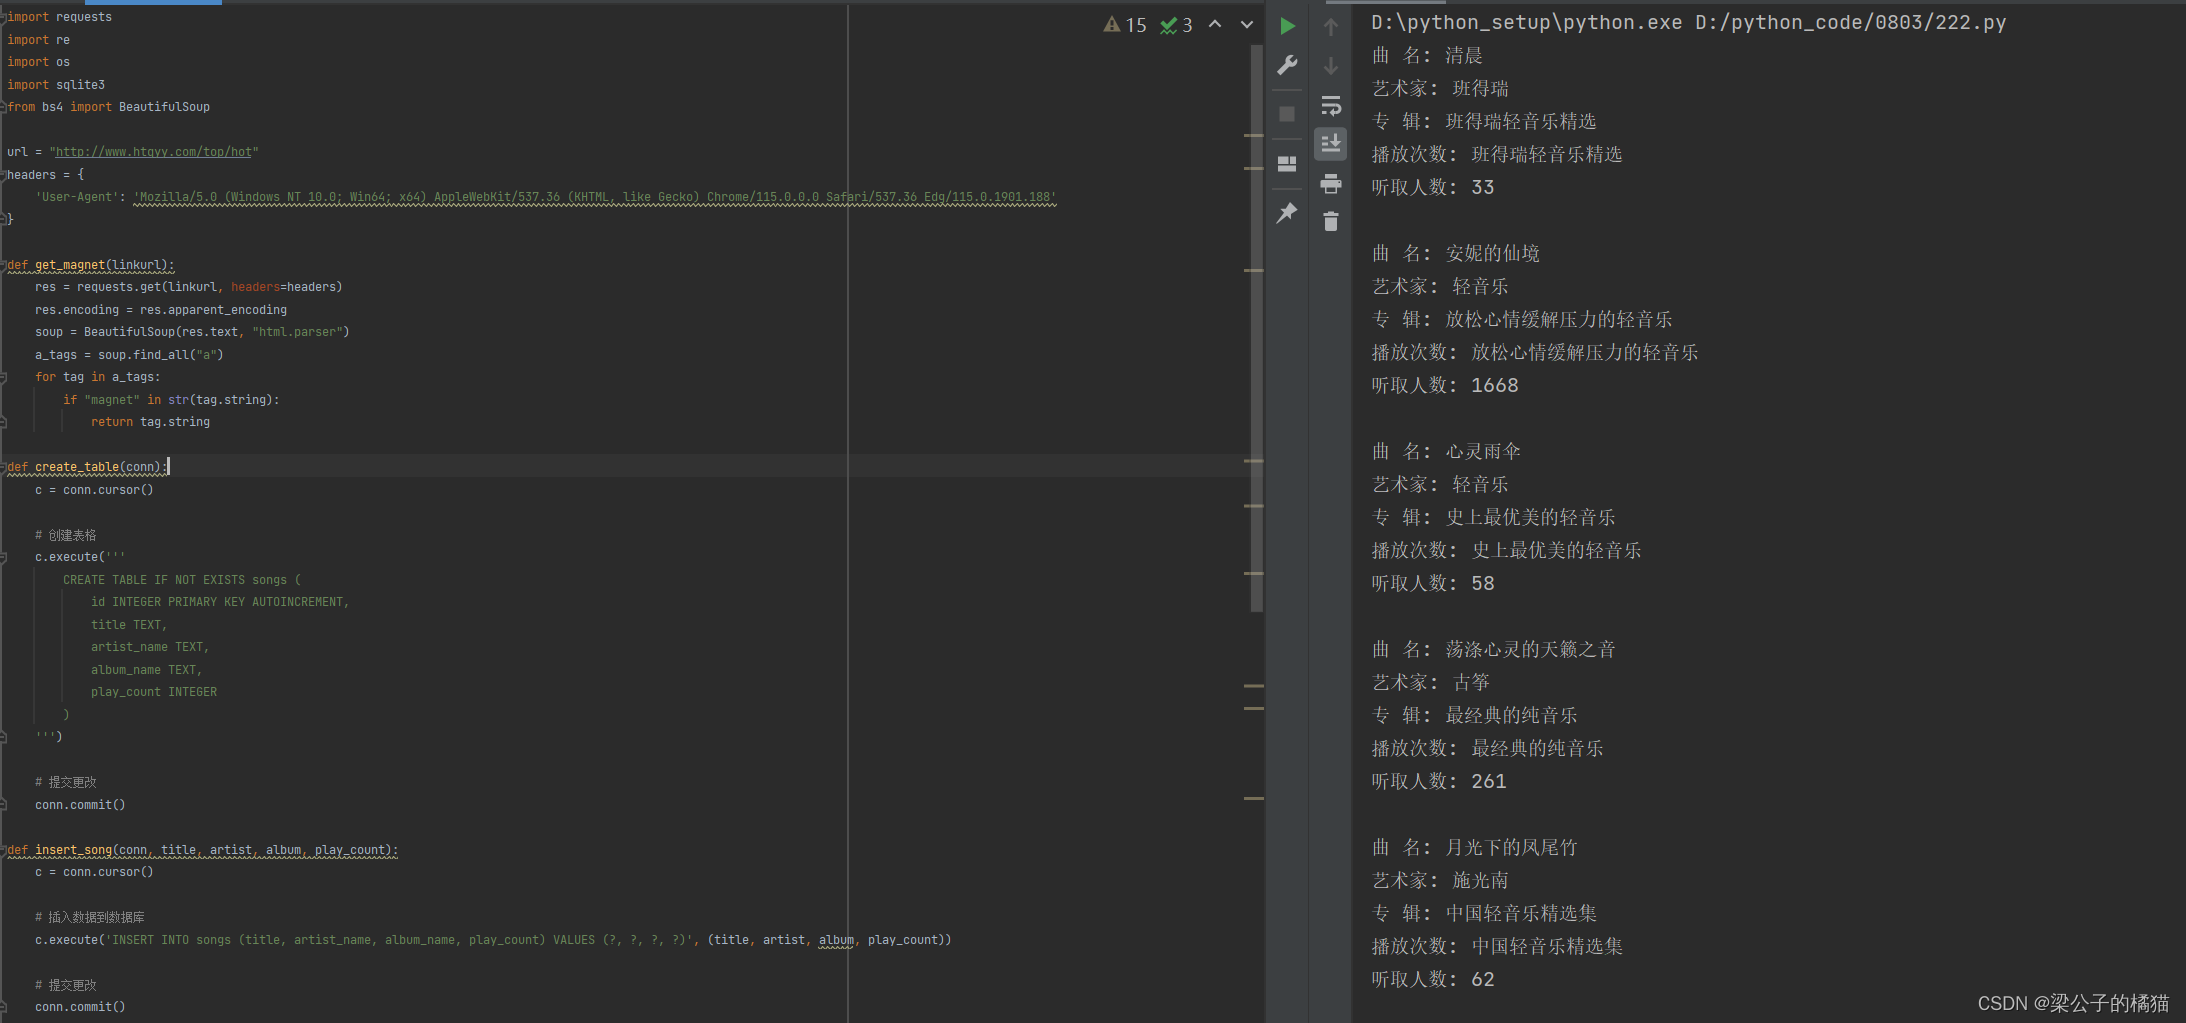The width and height of the screenshot is (2186, 1023).
Task: Click the first conn.commit() call under create_table
Action: coord(80,805)
